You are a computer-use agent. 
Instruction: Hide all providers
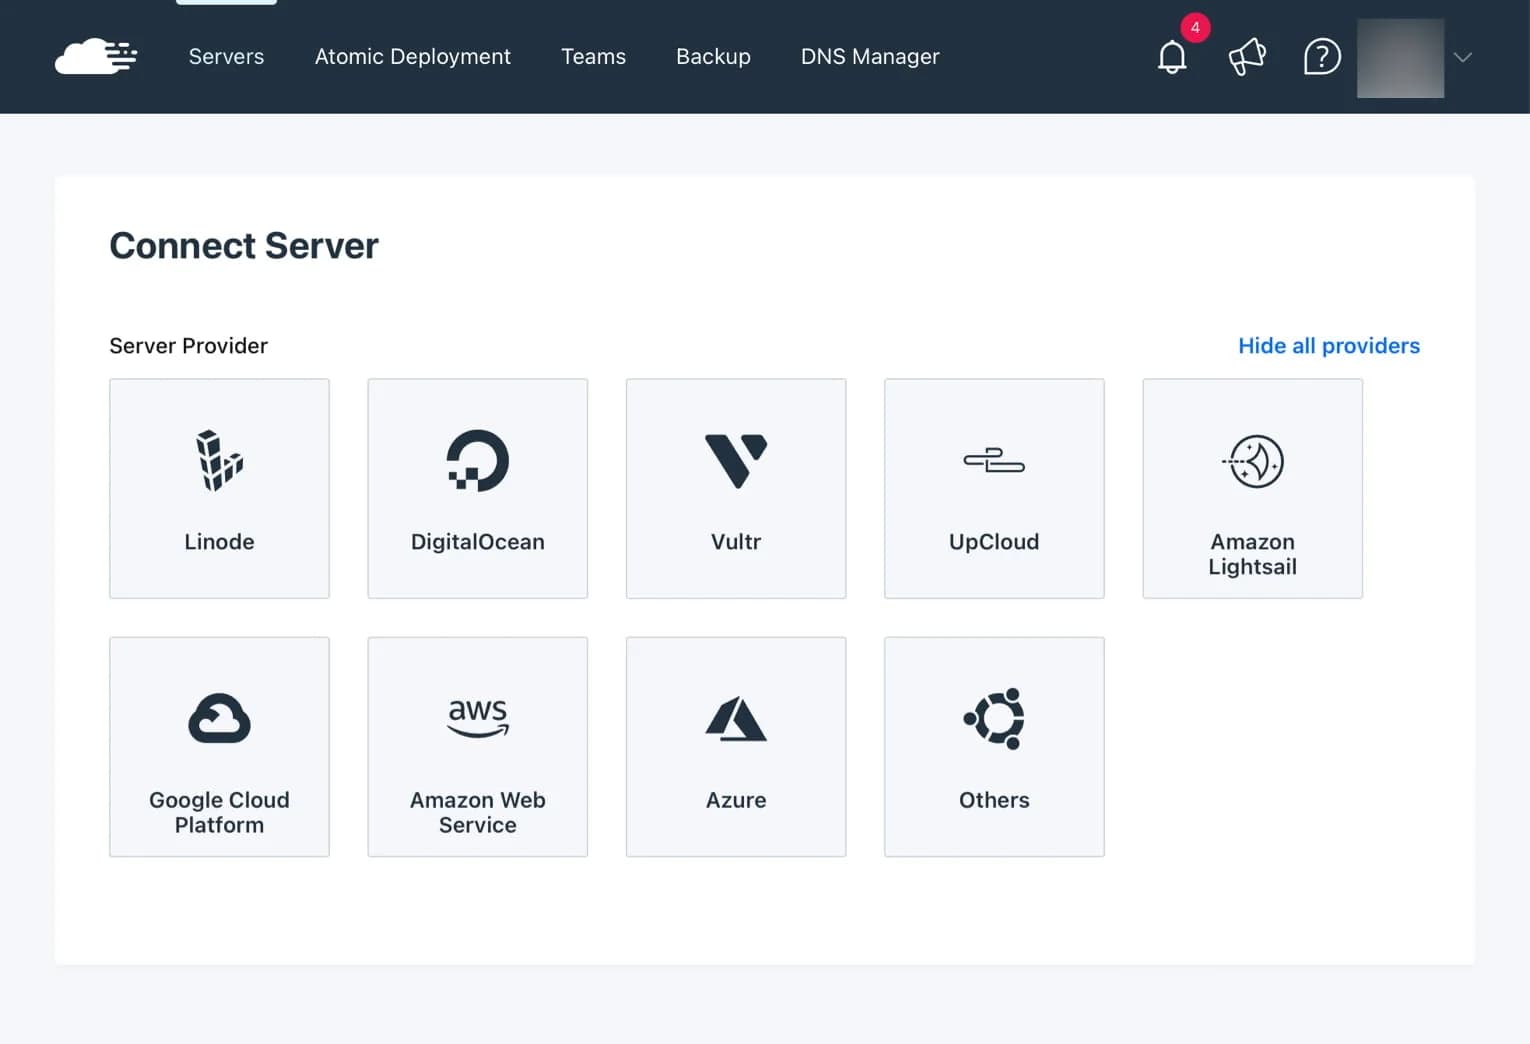click(1329, 345)
